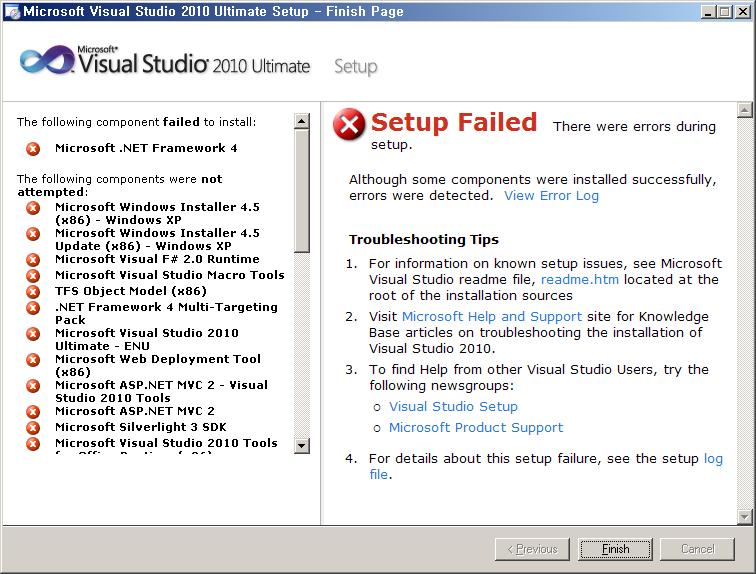The image size is (756, 574).
Task: Visit the Microsoft Help and Support link
Action: [x=492, y=317]
